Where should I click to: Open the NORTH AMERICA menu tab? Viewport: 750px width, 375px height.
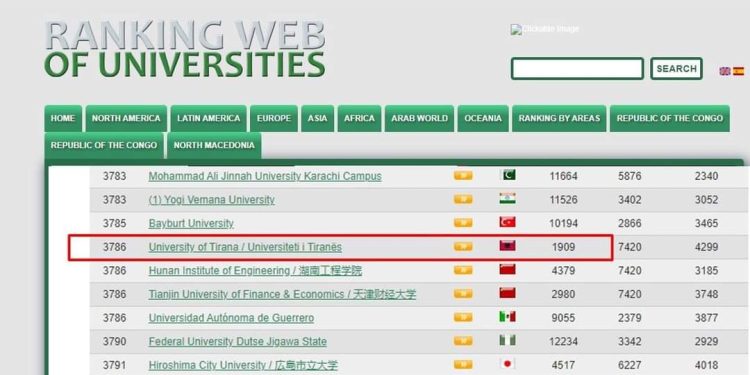pos(126,118)
